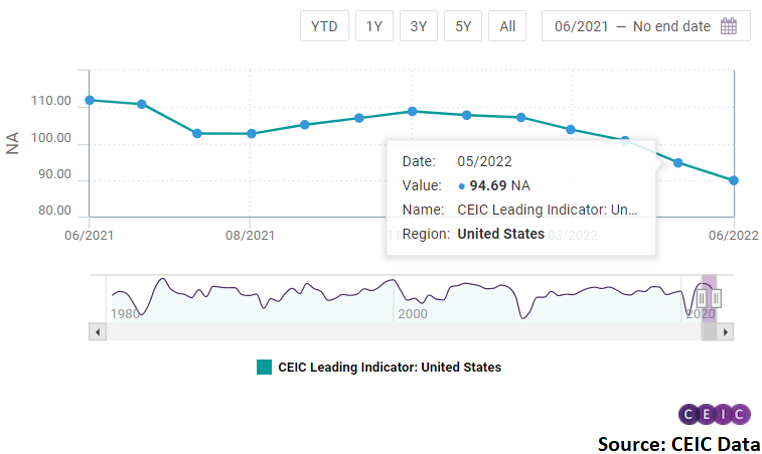762x454 pixels.
Task: Click the navigator timeline near 2000
Action: pyautogui.click(x=412, y=298)
